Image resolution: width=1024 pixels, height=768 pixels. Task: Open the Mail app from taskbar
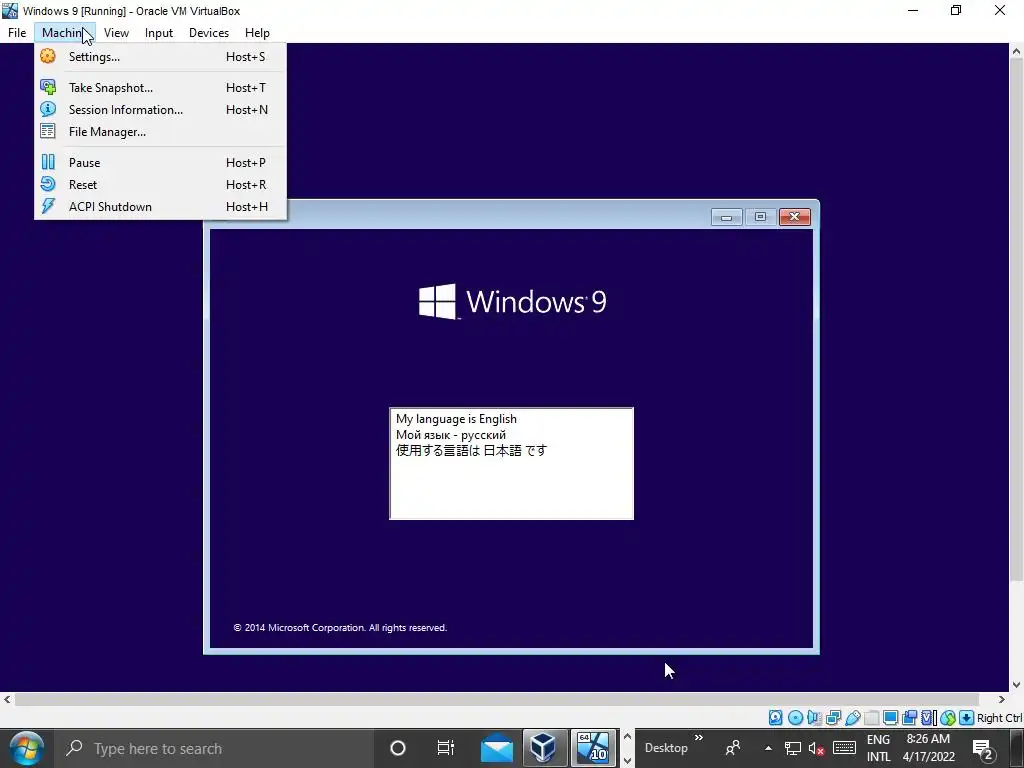496,748
